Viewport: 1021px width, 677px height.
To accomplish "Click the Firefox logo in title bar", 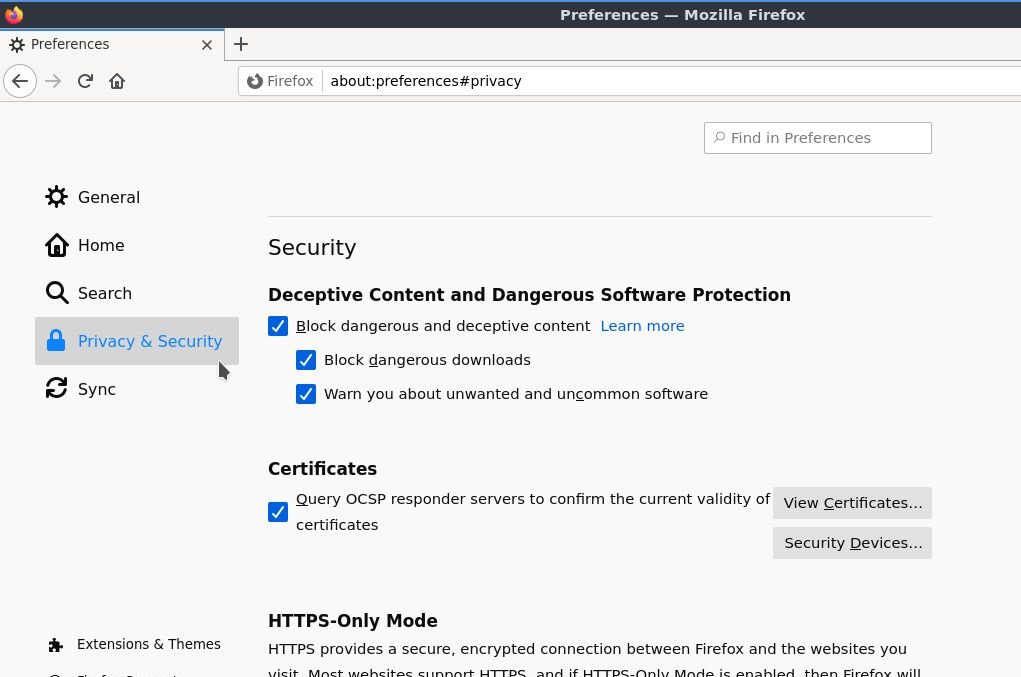I will tap(14, 14).
